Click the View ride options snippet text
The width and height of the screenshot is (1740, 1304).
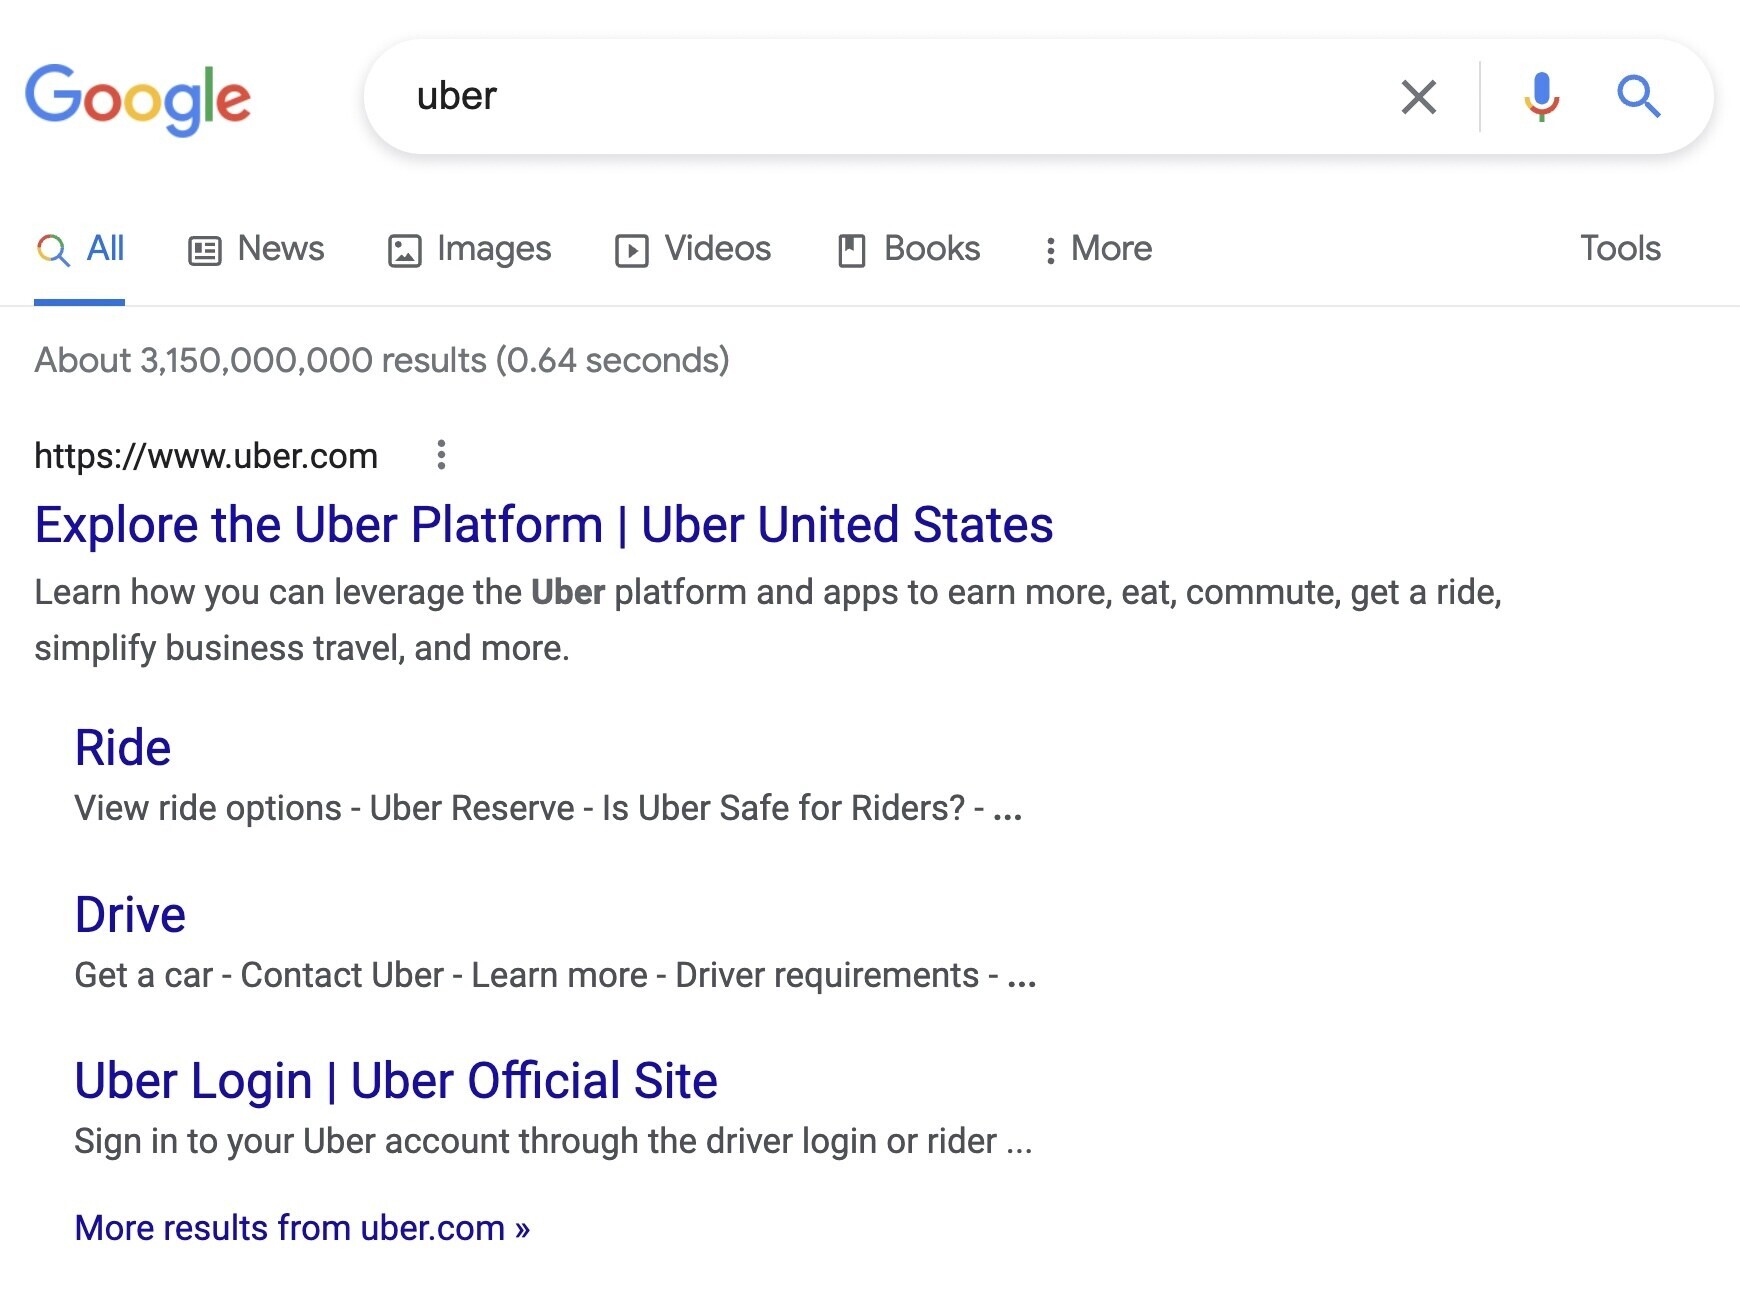[x=548, y=808]
